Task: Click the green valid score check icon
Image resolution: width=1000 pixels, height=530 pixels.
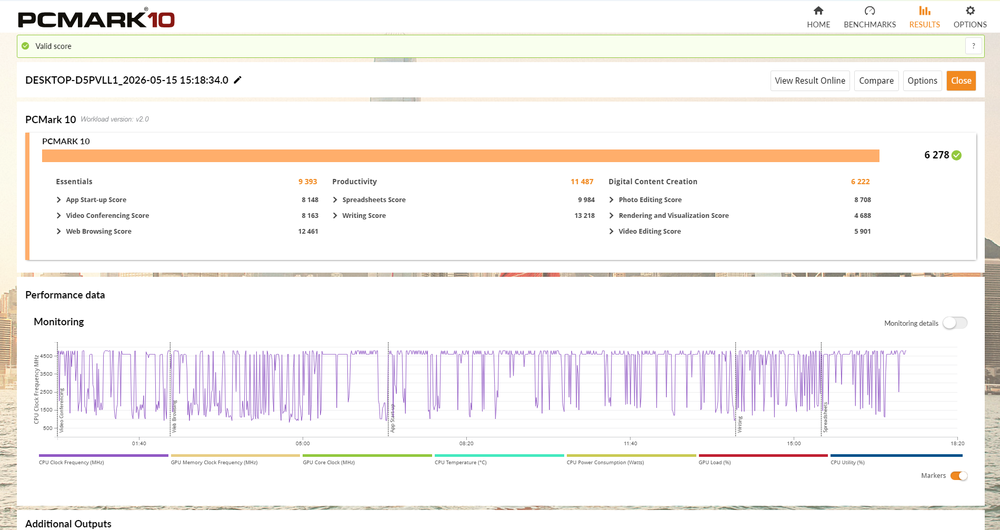Action: pos(26,46)
